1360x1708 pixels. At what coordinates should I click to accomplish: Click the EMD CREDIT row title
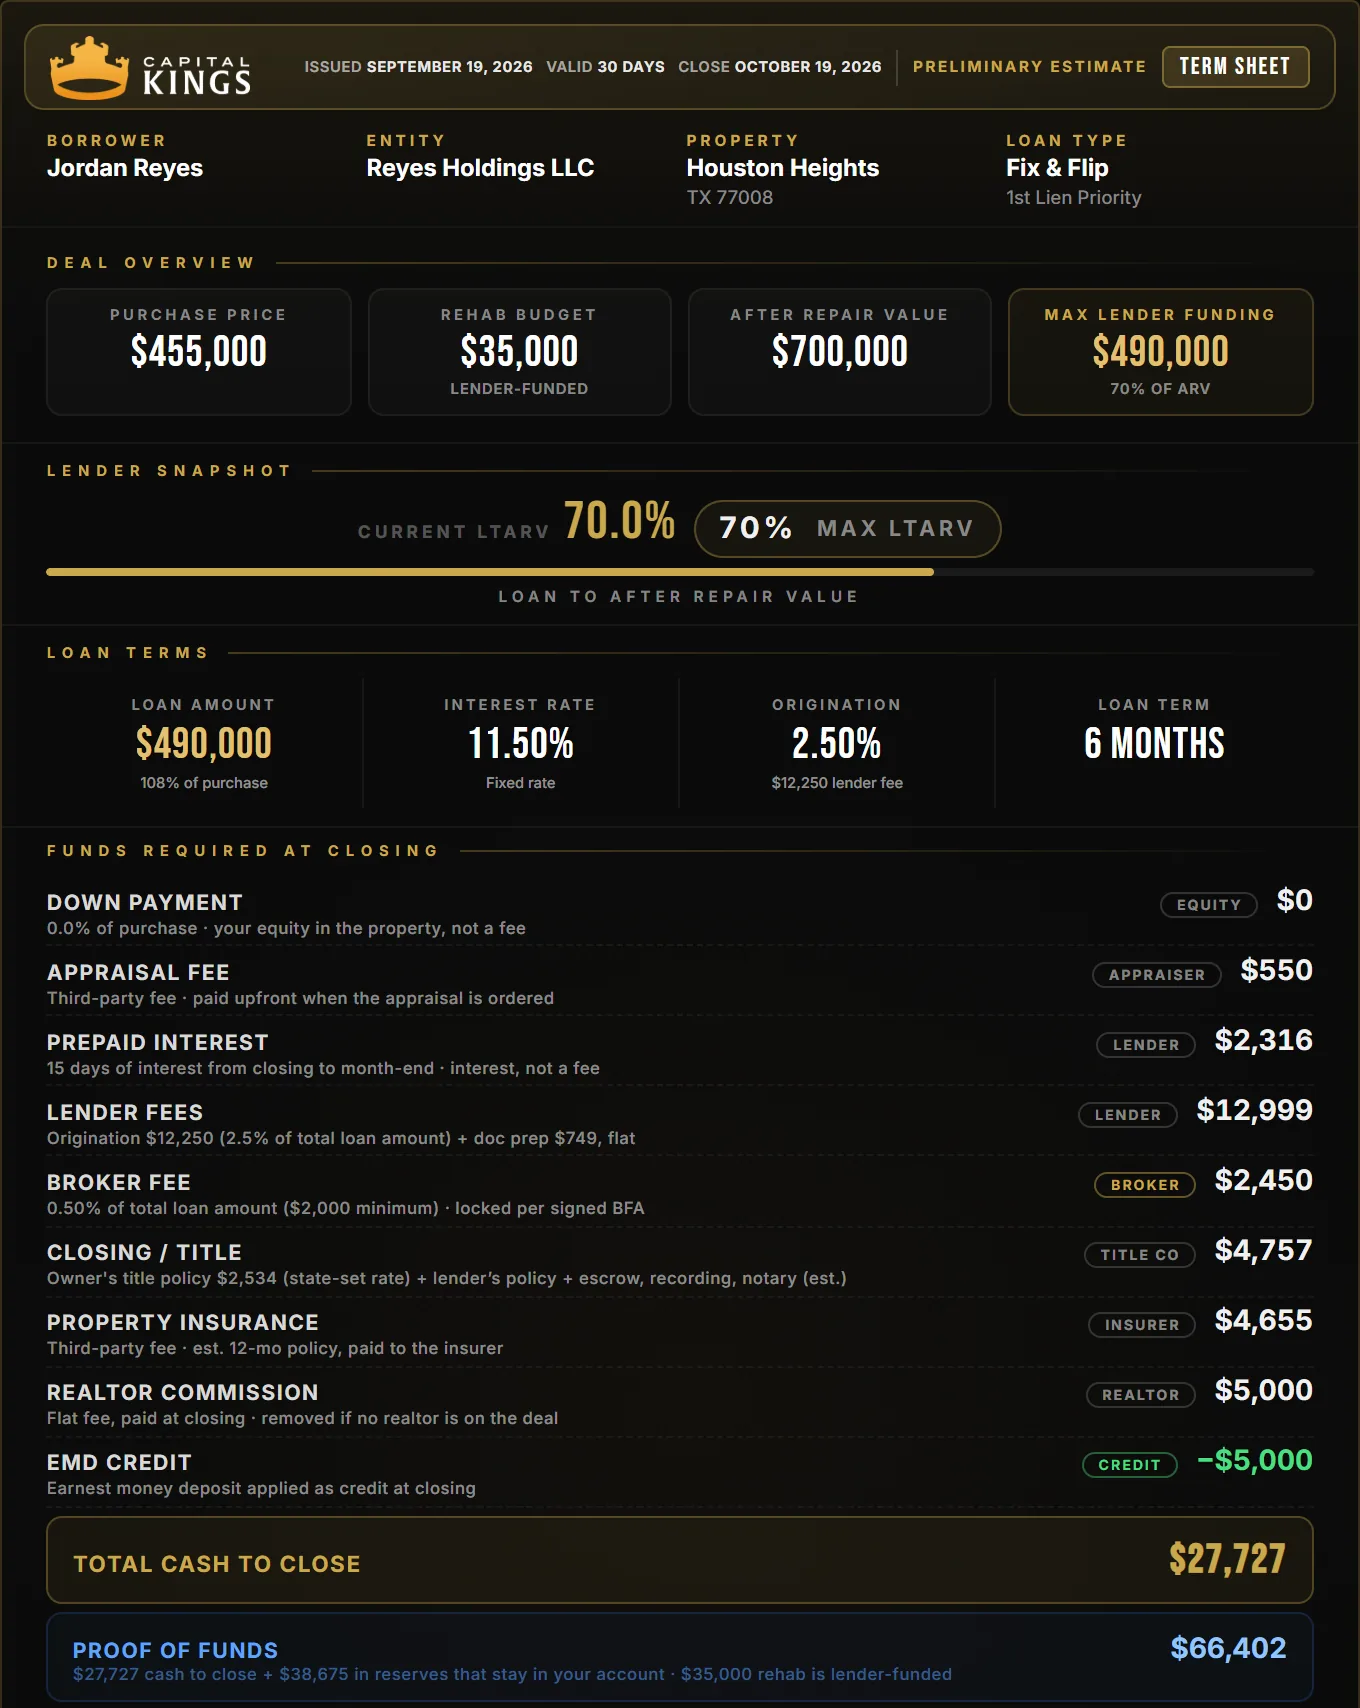coord(119,1463)
